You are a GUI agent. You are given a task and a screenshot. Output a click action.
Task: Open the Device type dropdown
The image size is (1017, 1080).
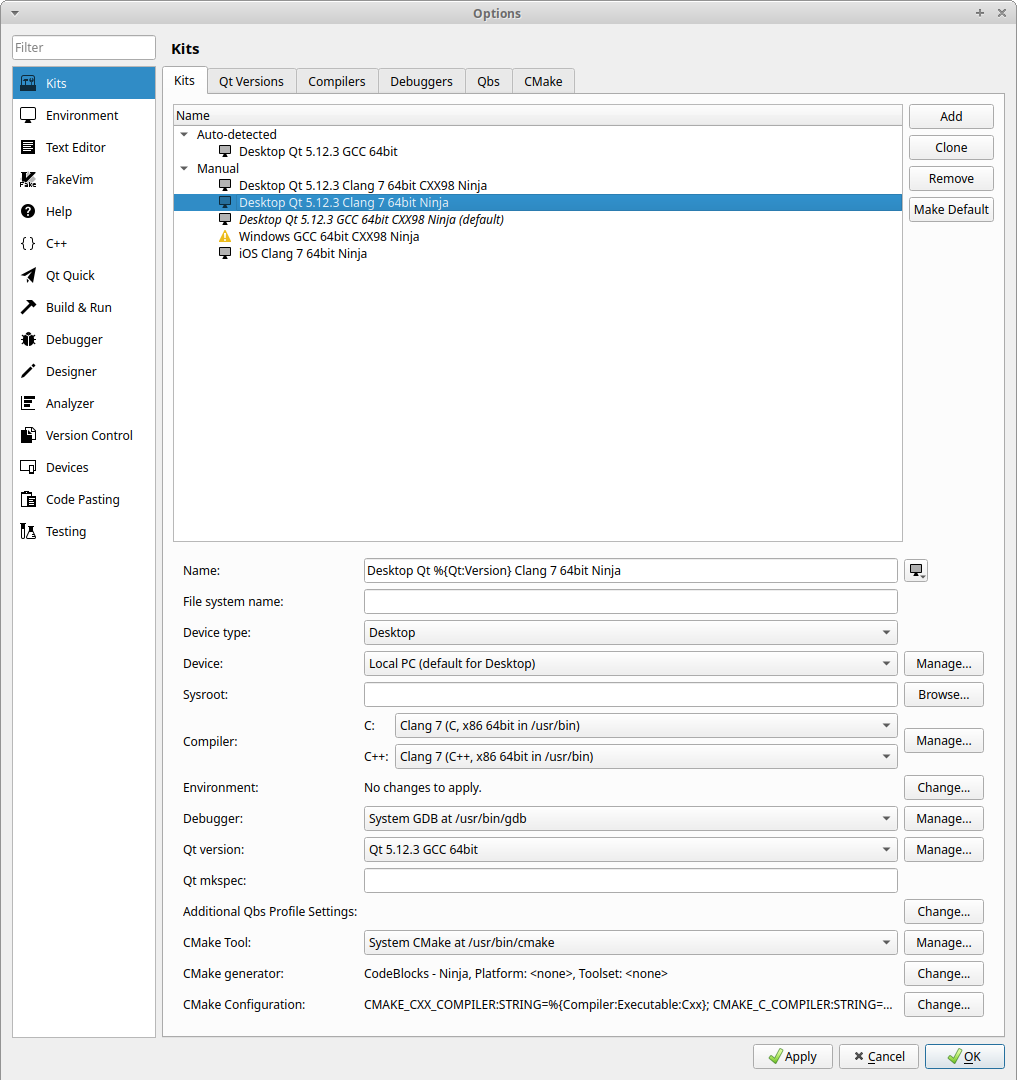(x=630, y=633)
